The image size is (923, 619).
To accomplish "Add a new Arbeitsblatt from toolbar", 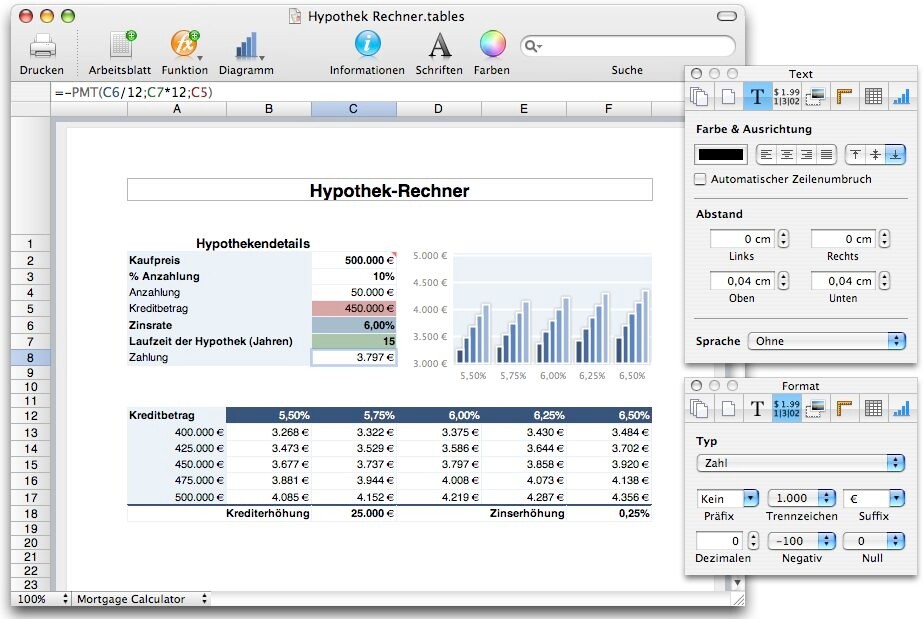I will pyautogui.click(x=122, y=45).
